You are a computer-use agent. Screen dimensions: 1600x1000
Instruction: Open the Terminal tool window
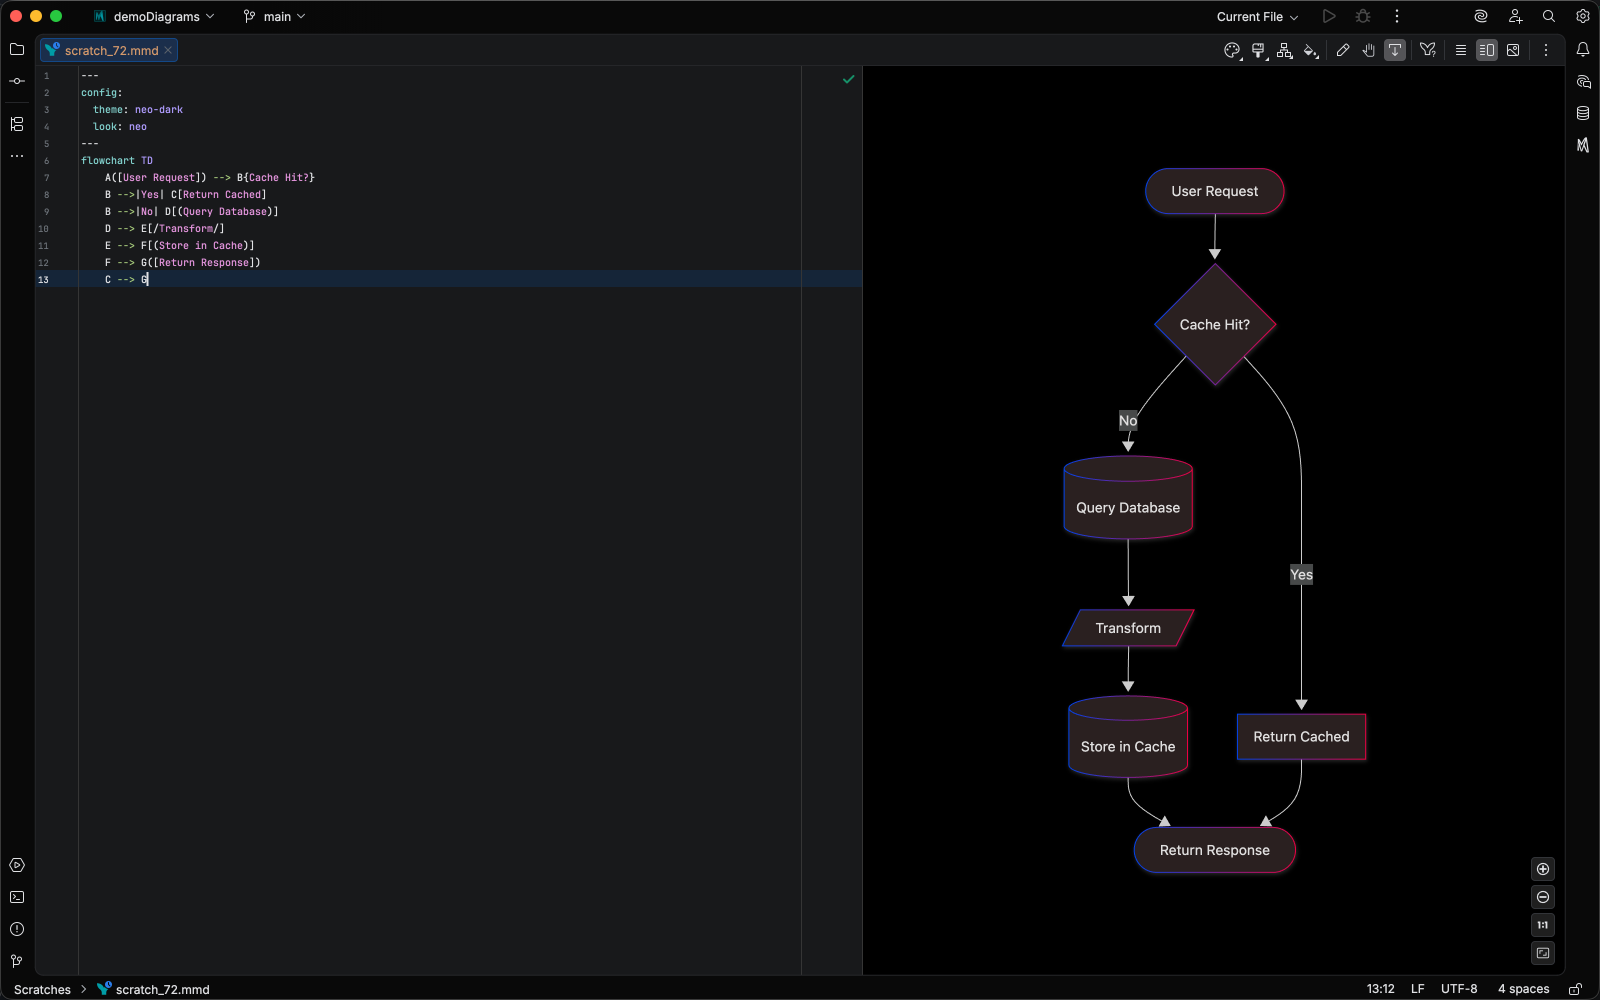[17, 897]
